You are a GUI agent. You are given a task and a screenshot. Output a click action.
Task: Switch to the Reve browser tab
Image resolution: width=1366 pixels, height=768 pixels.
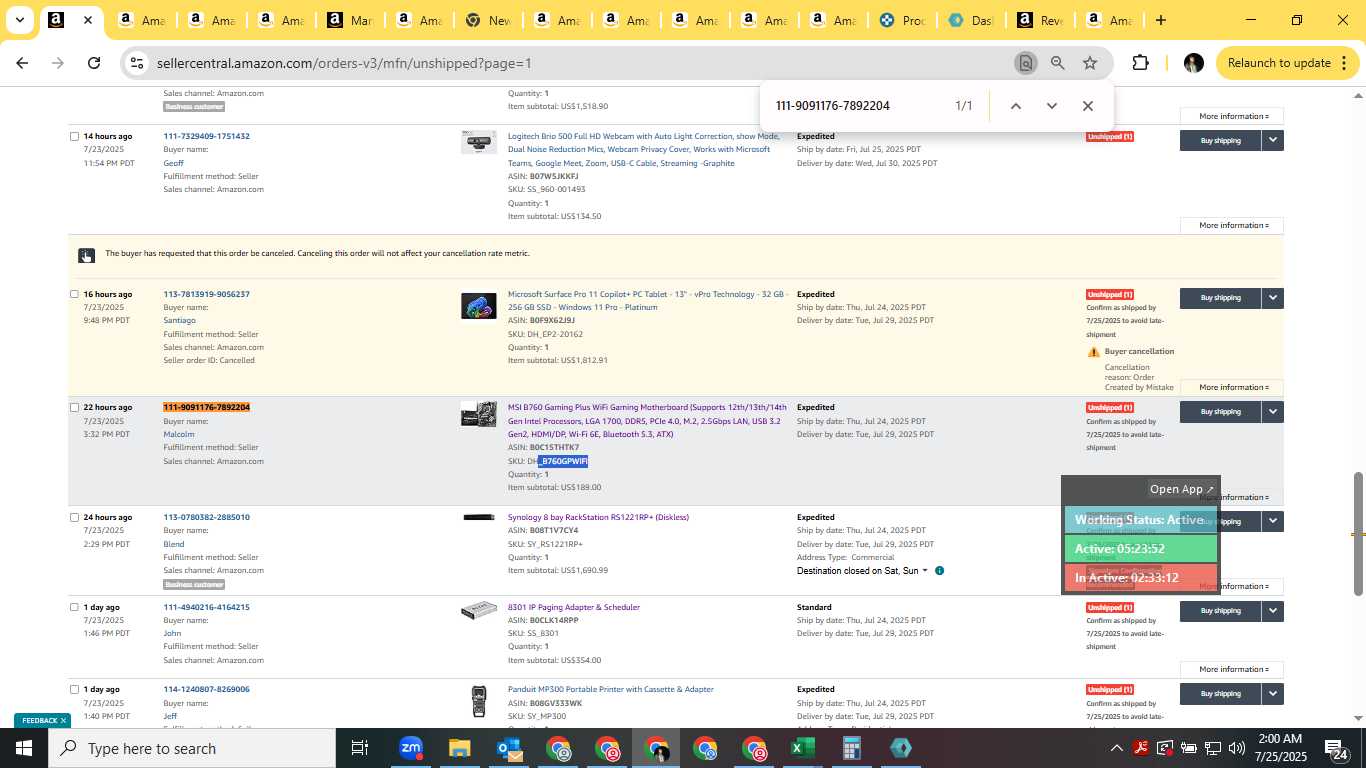[1038, 20]
